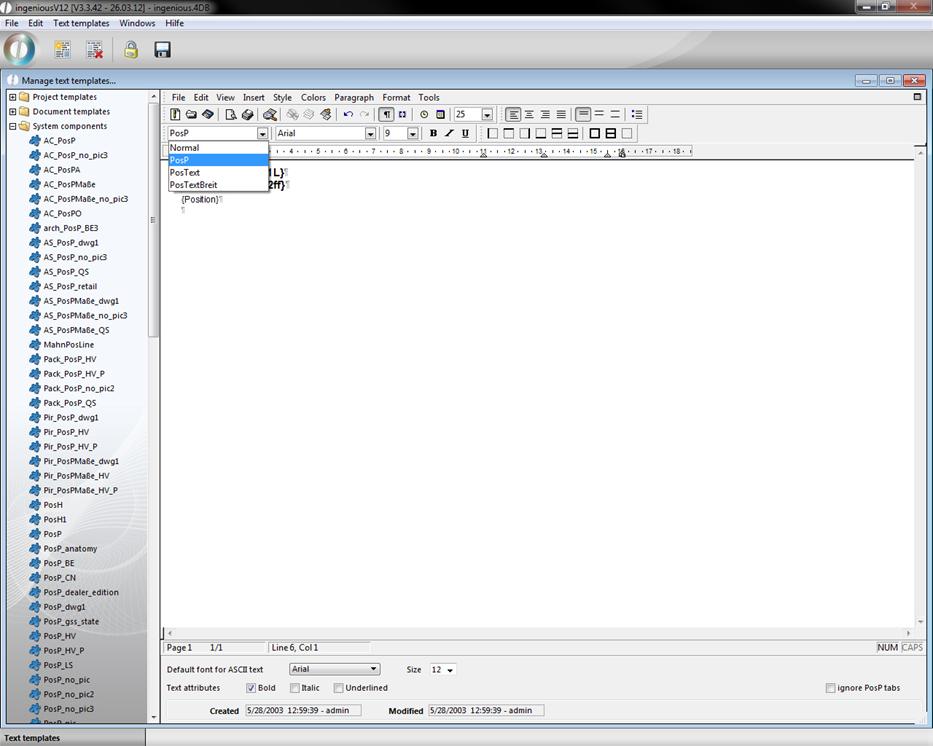Expand the Project templates tree node
933x746 pixels.
(x=13, y=97)
